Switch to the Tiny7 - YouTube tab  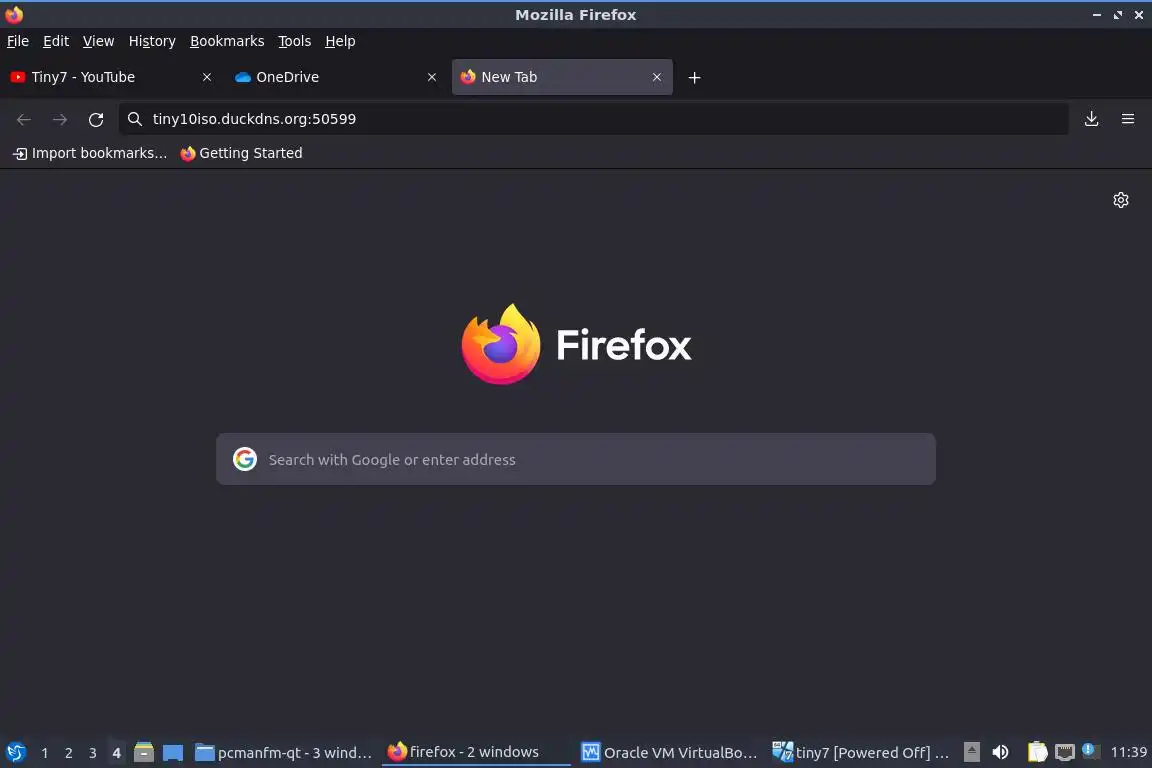(x=112, y=77)
